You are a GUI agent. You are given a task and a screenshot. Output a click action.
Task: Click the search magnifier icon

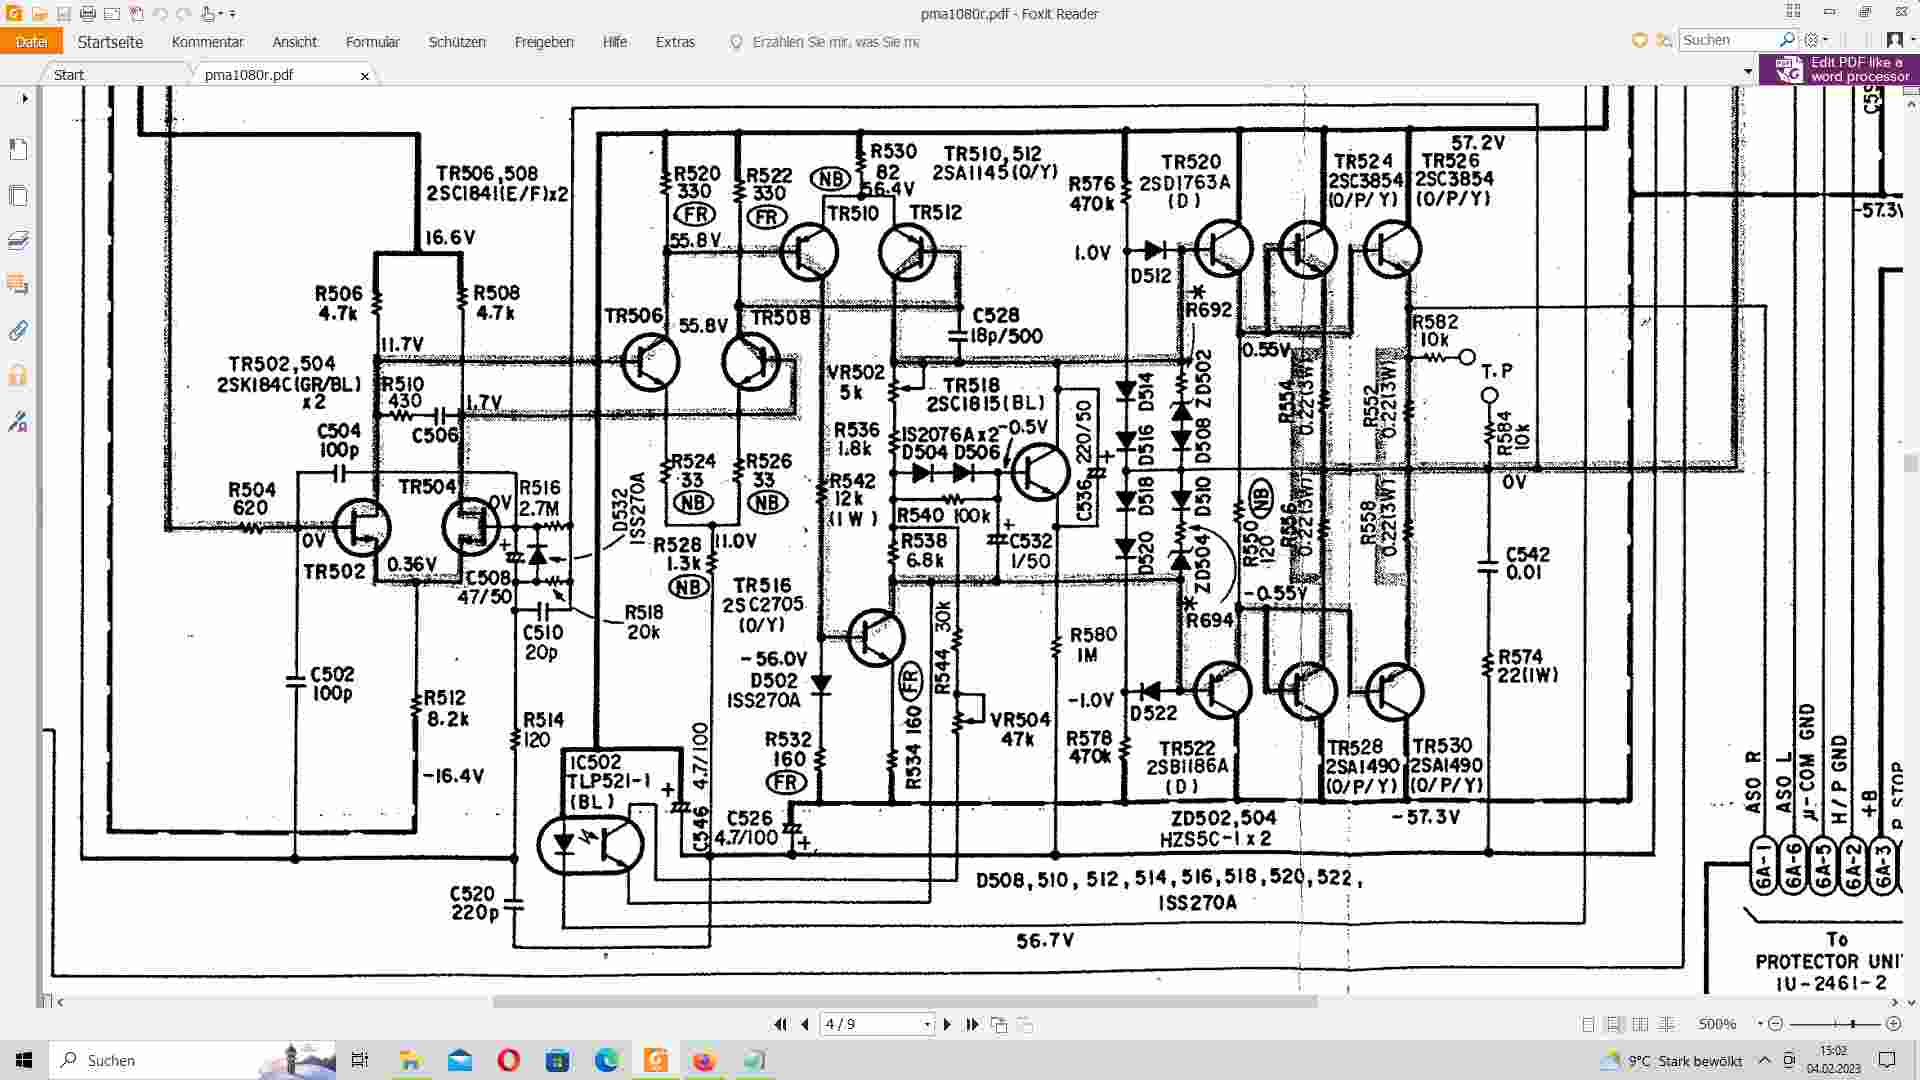[1787, 40]
